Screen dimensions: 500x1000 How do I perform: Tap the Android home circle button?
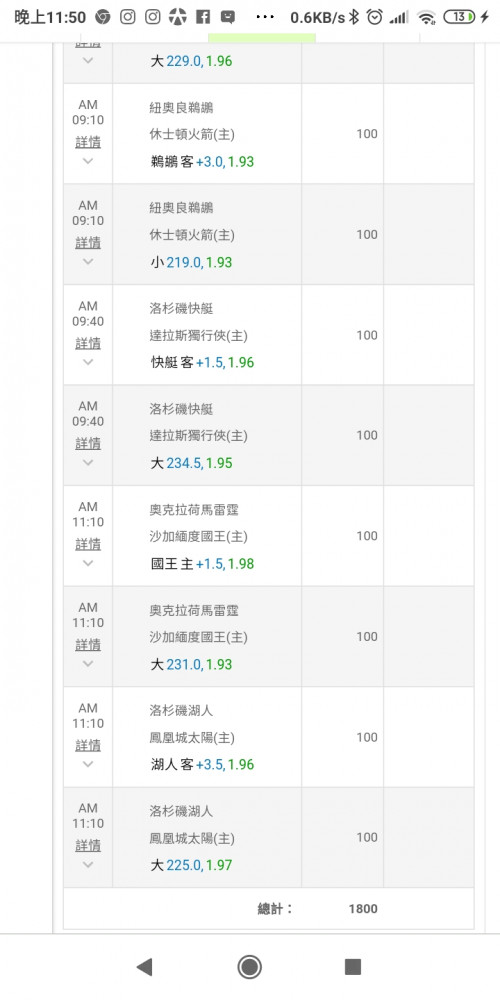click(x=249, y=967)
